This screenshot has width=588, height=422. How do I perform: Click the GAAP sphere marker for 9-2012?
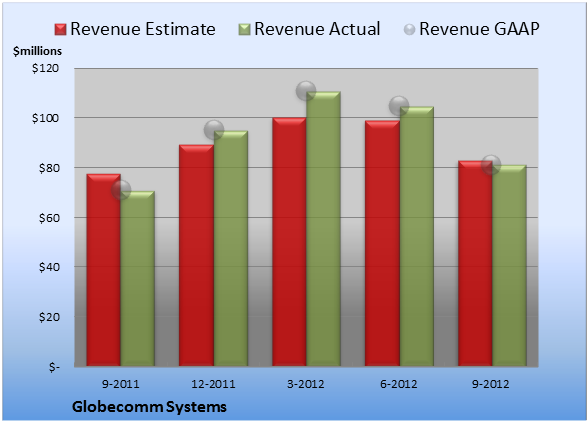[x=491, y=164]
